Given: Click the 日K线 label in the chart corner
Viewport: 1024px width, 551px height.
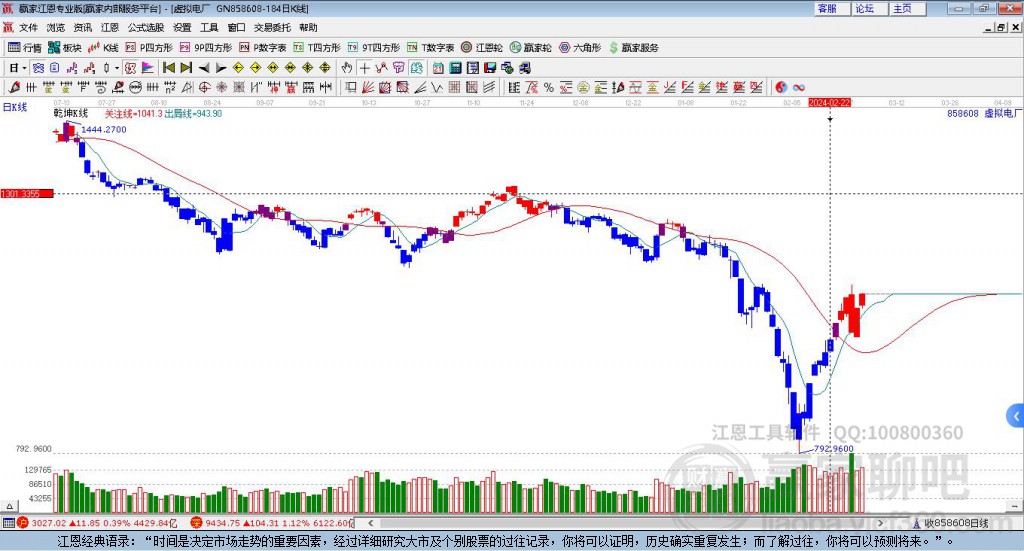Looking at the screenshot, I should pos(15,107).
